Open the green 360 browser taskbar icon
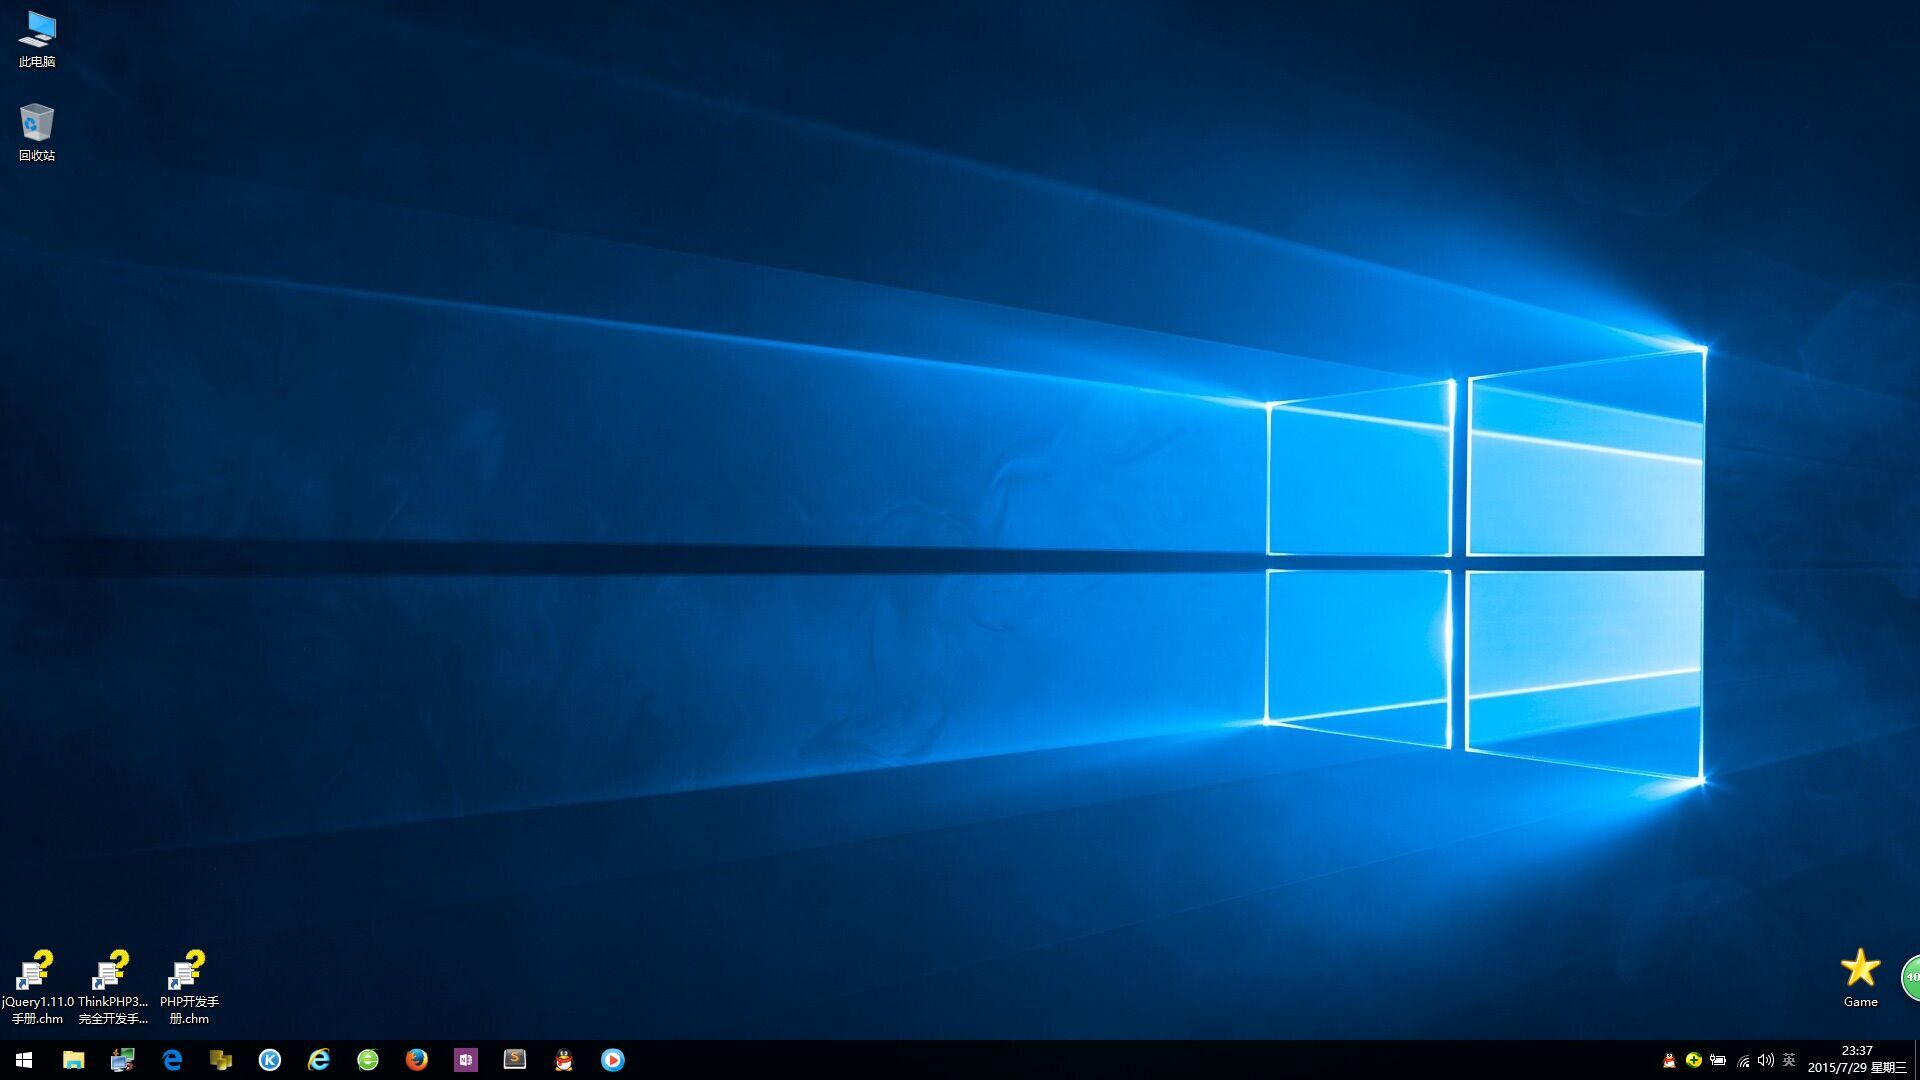The image size is (1920, 1080). (x=368, y=1060)
